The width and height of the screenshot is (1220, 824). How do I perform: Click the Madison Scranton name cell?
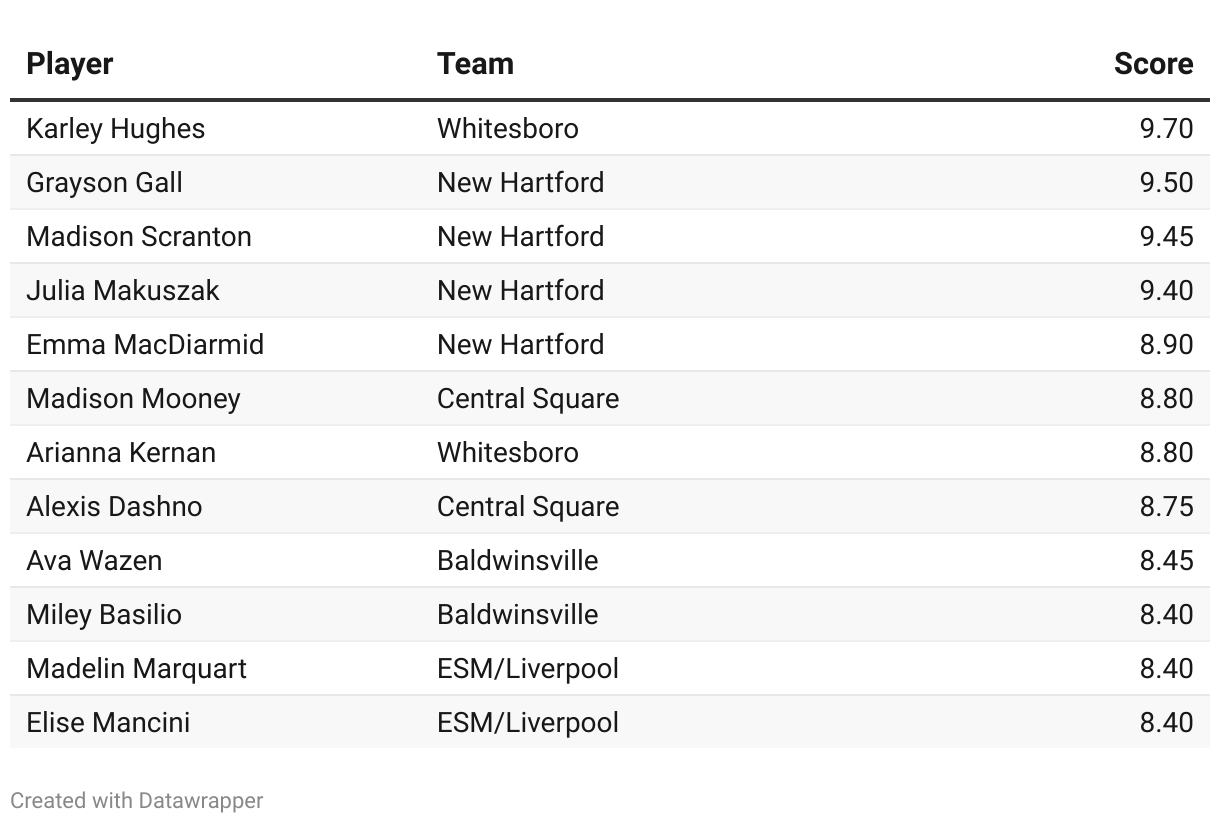click(x=139, y=237)
